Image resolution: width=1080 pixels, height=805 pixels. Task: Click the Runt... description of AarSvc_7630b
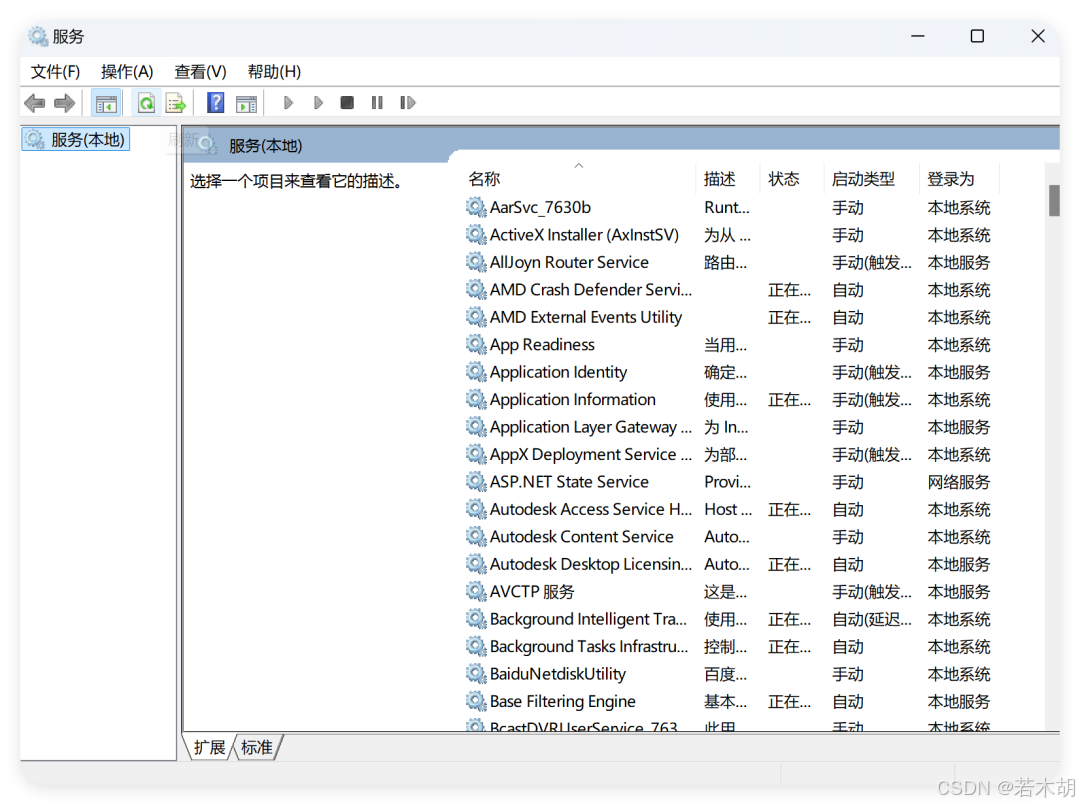point(727,207)
